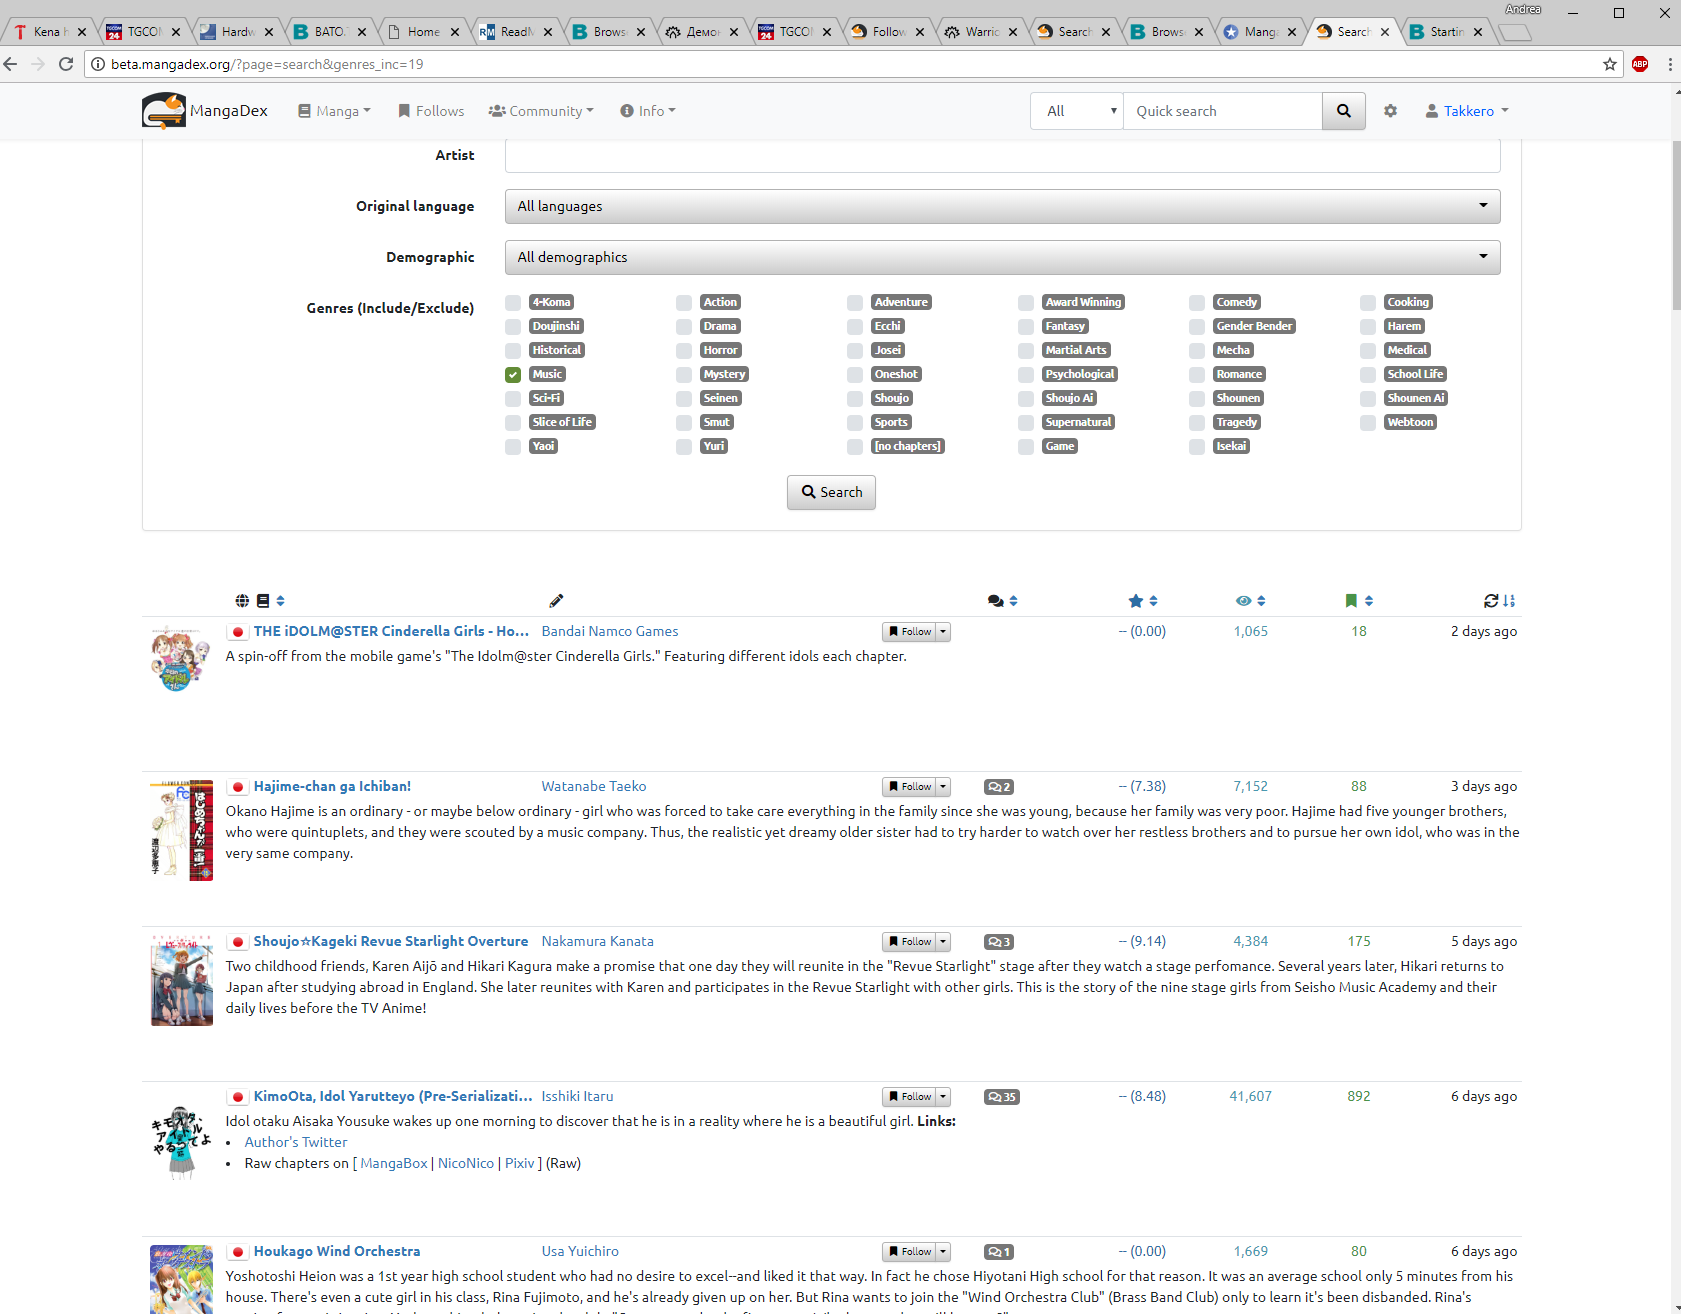Click the Search button below genres

coord(831,492)
